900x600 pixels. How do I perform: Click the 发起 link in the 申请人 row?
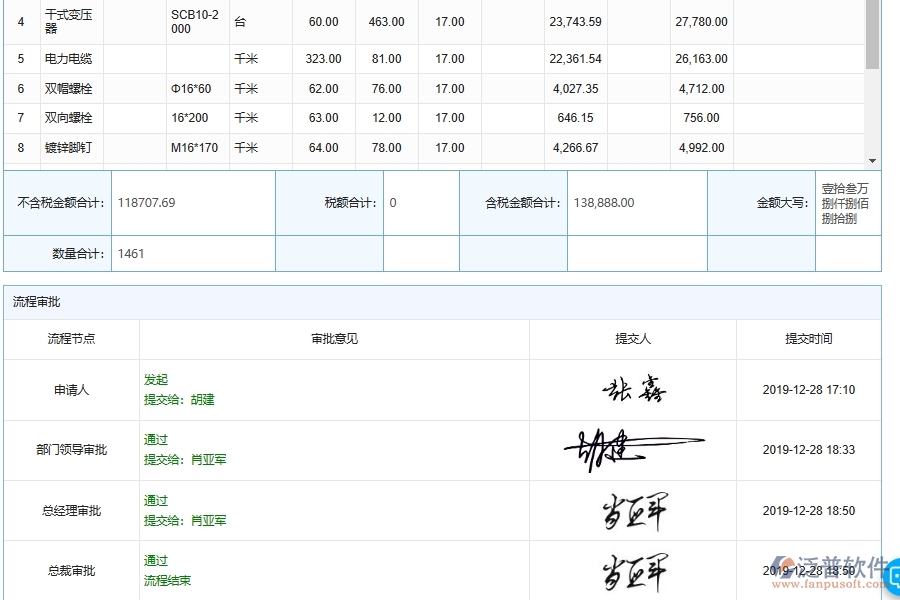(x=156, y=380)
